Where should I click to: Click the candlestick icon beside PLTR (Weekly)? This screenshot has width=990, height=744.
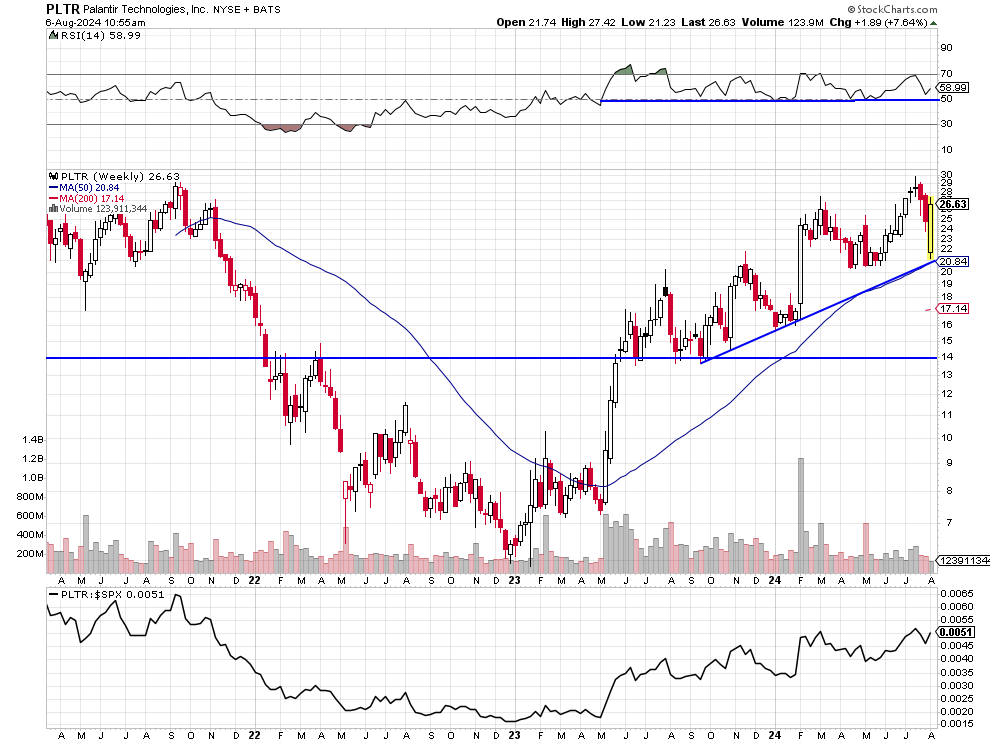point(52,176)
